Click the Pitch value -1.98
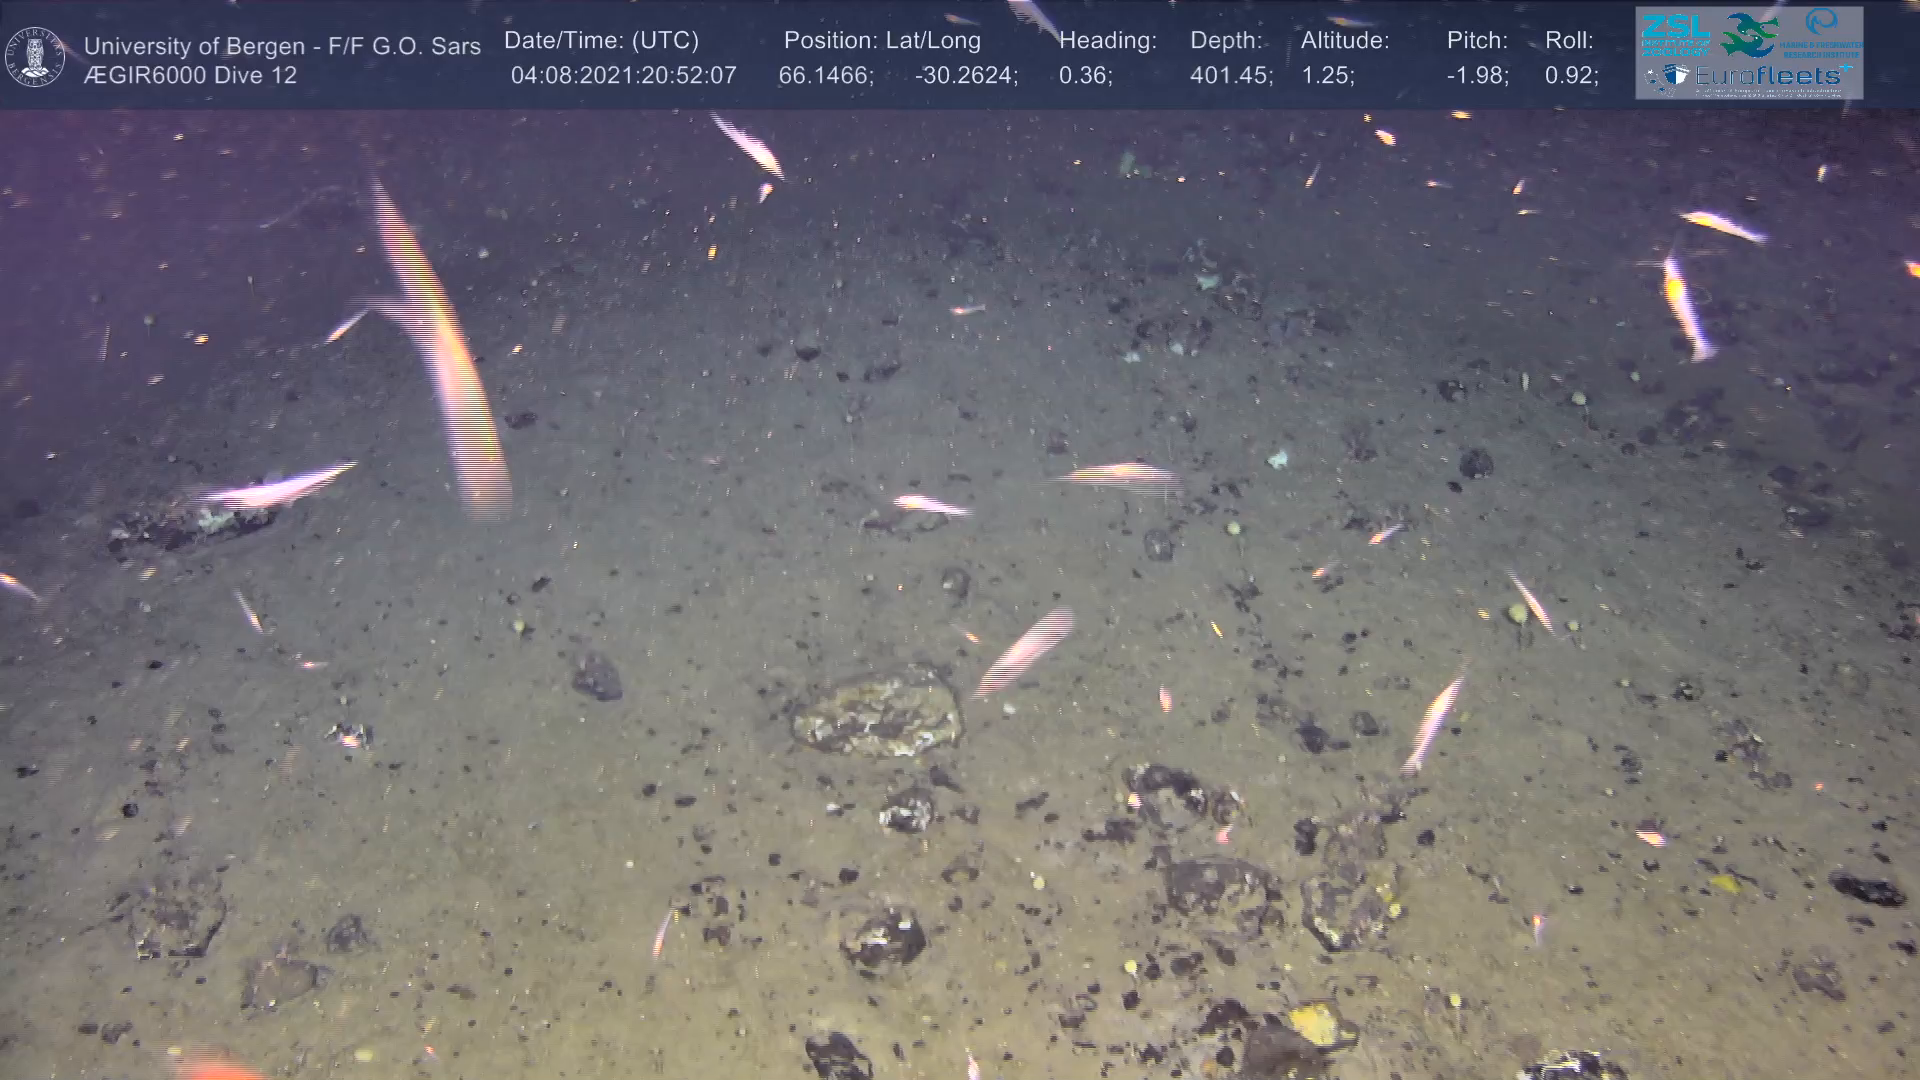The height and width of the screenshot is (1080, 1920). [x=1477, y=76]
